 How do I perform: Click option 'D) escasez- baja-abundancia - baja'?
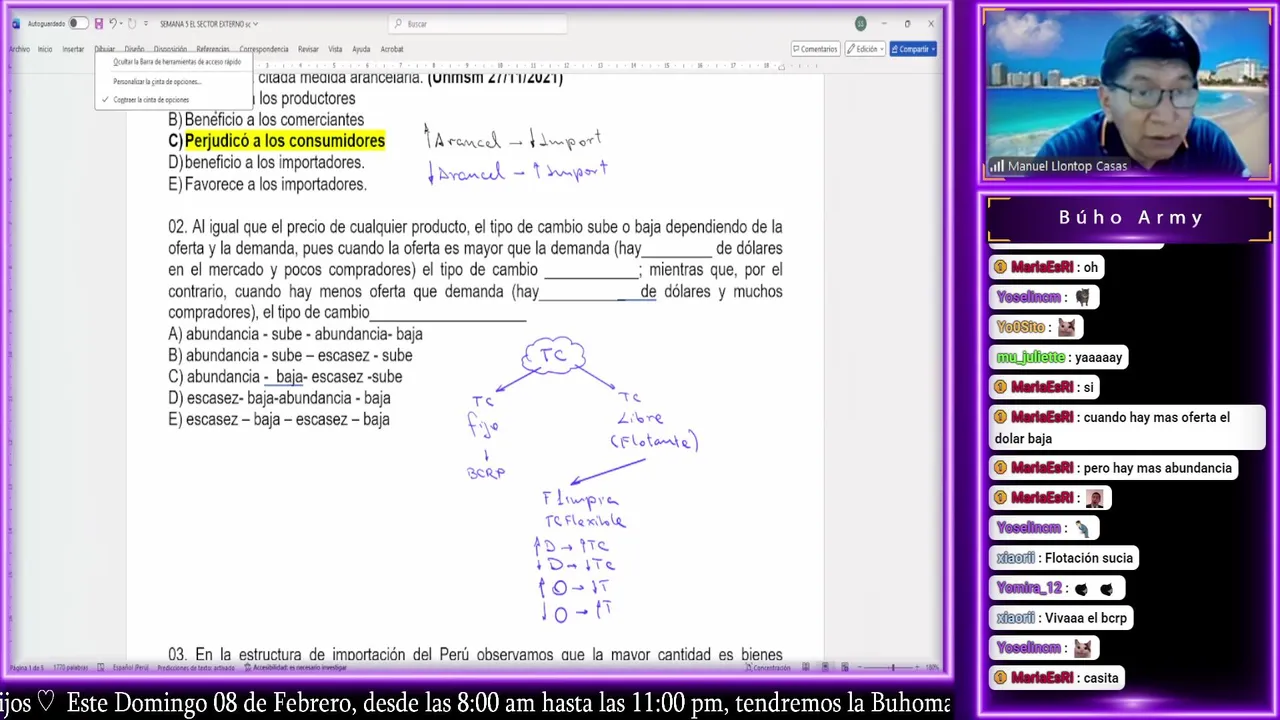pyautogui.click(x=279, y=398)
